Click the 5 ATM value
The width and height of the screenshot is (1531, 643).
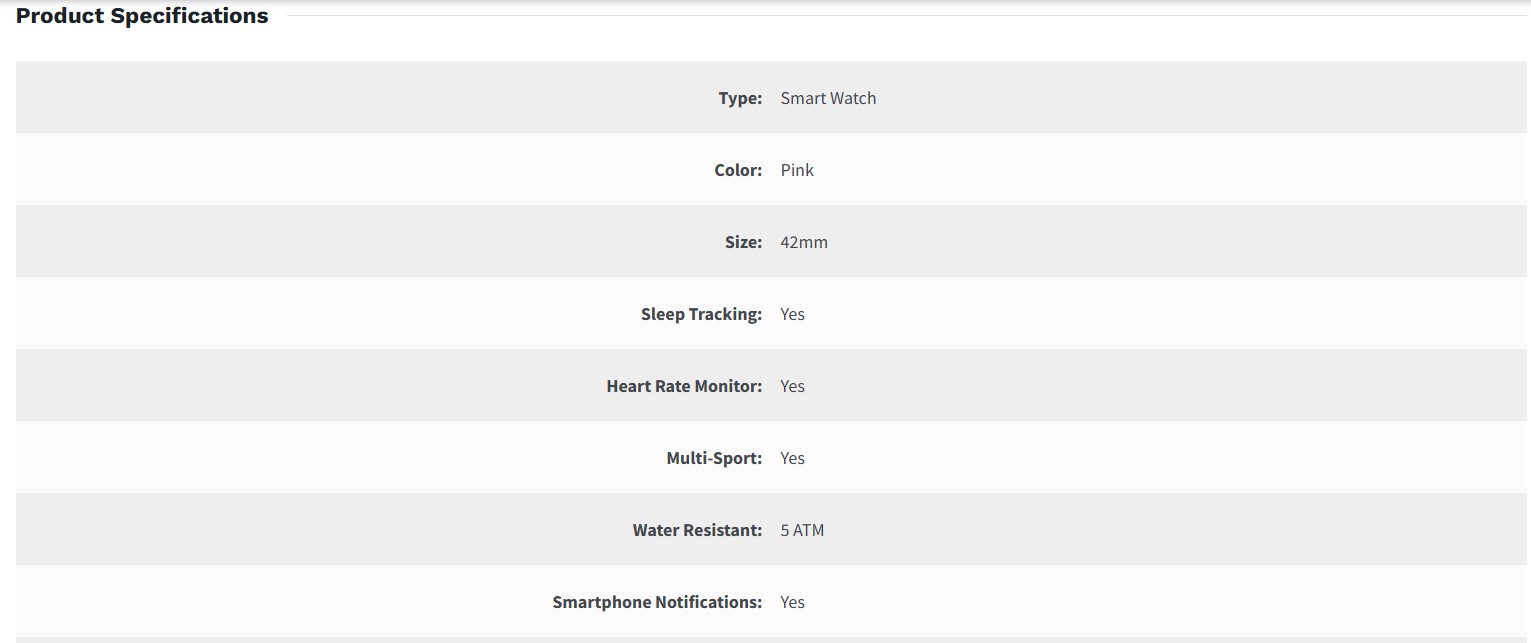802,530
